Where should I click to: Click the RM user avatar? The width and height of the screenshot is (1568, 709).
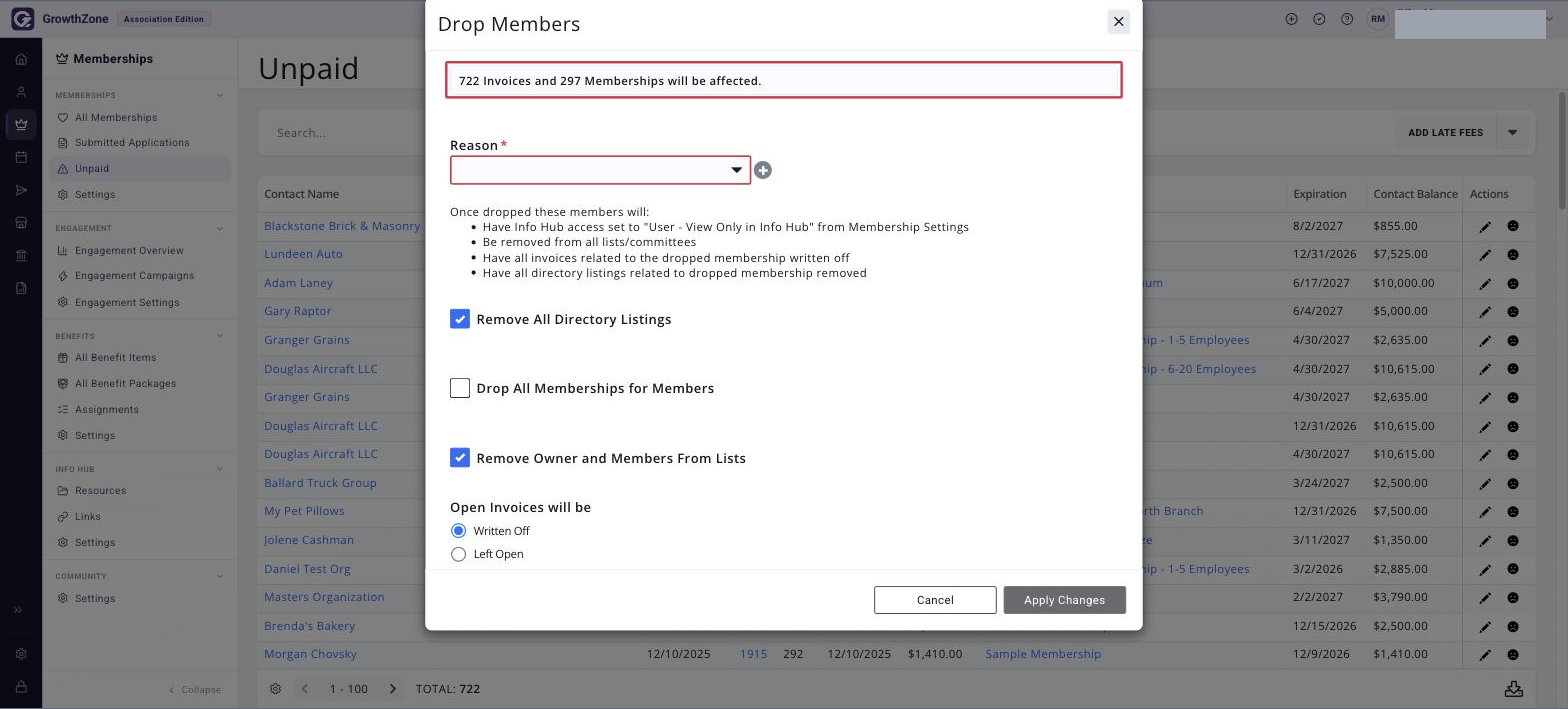click(1379, 19)
